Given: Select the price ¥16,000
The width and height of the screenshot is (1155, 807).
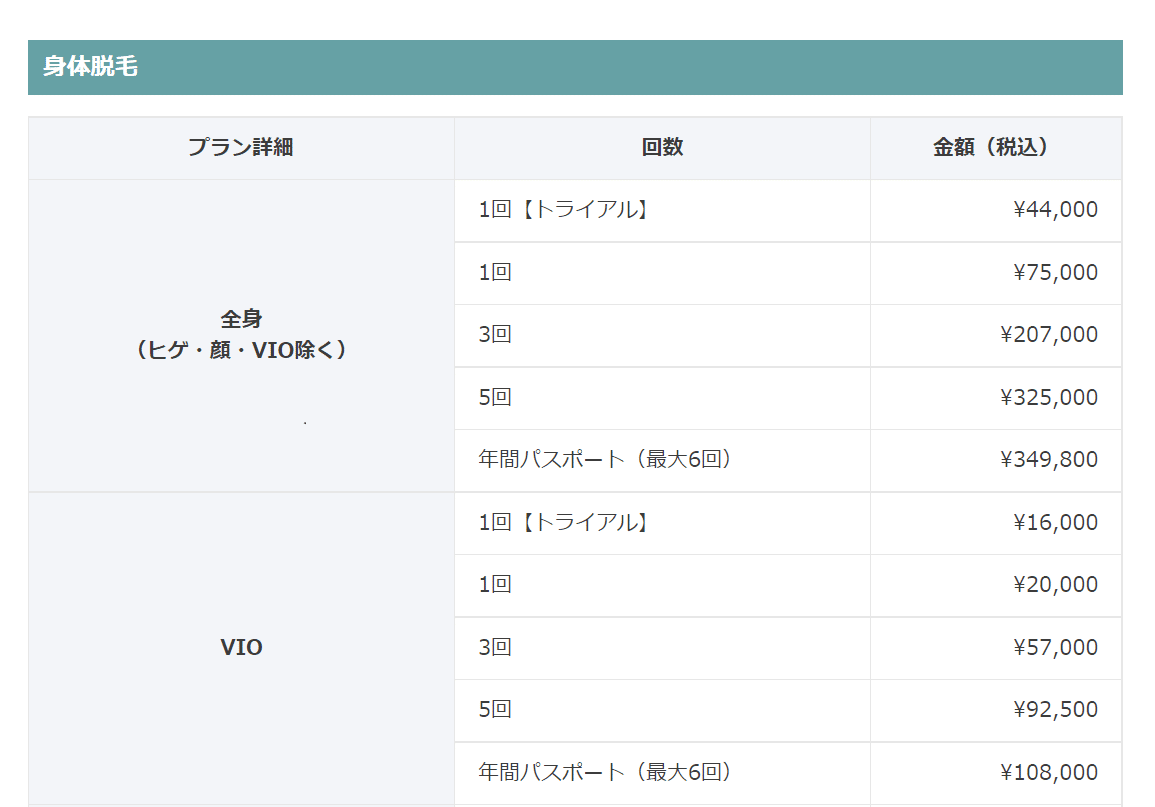Looking at the screenshot, I should click(x=1056, y=523).
